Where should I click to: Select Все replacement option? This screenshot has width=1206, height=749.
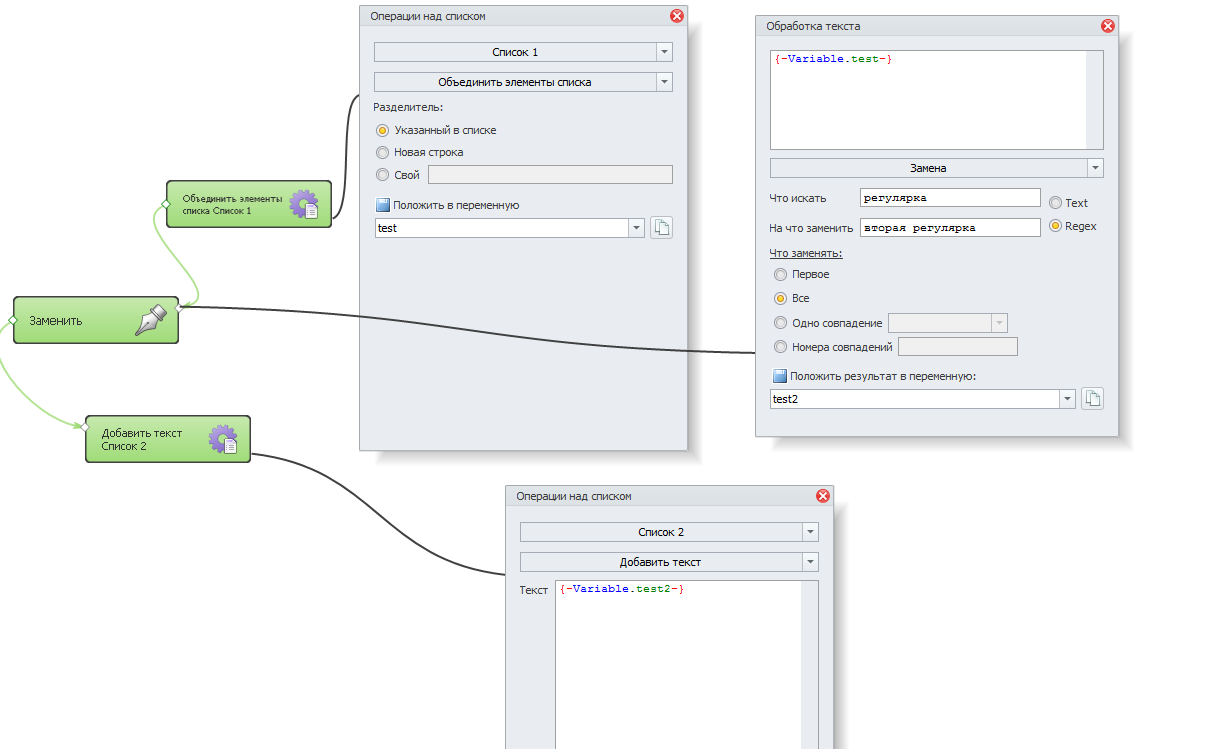[781, 298]
